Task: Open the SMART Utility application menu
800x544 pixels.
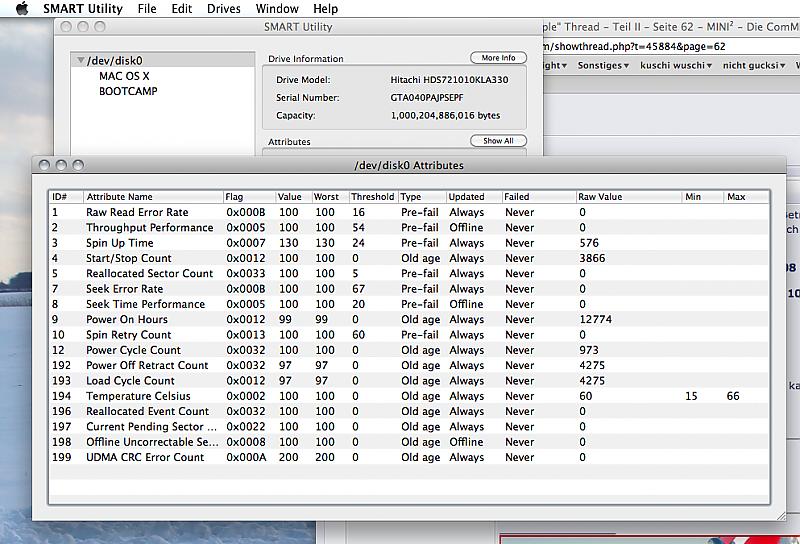Action: [x=83, y=9]
